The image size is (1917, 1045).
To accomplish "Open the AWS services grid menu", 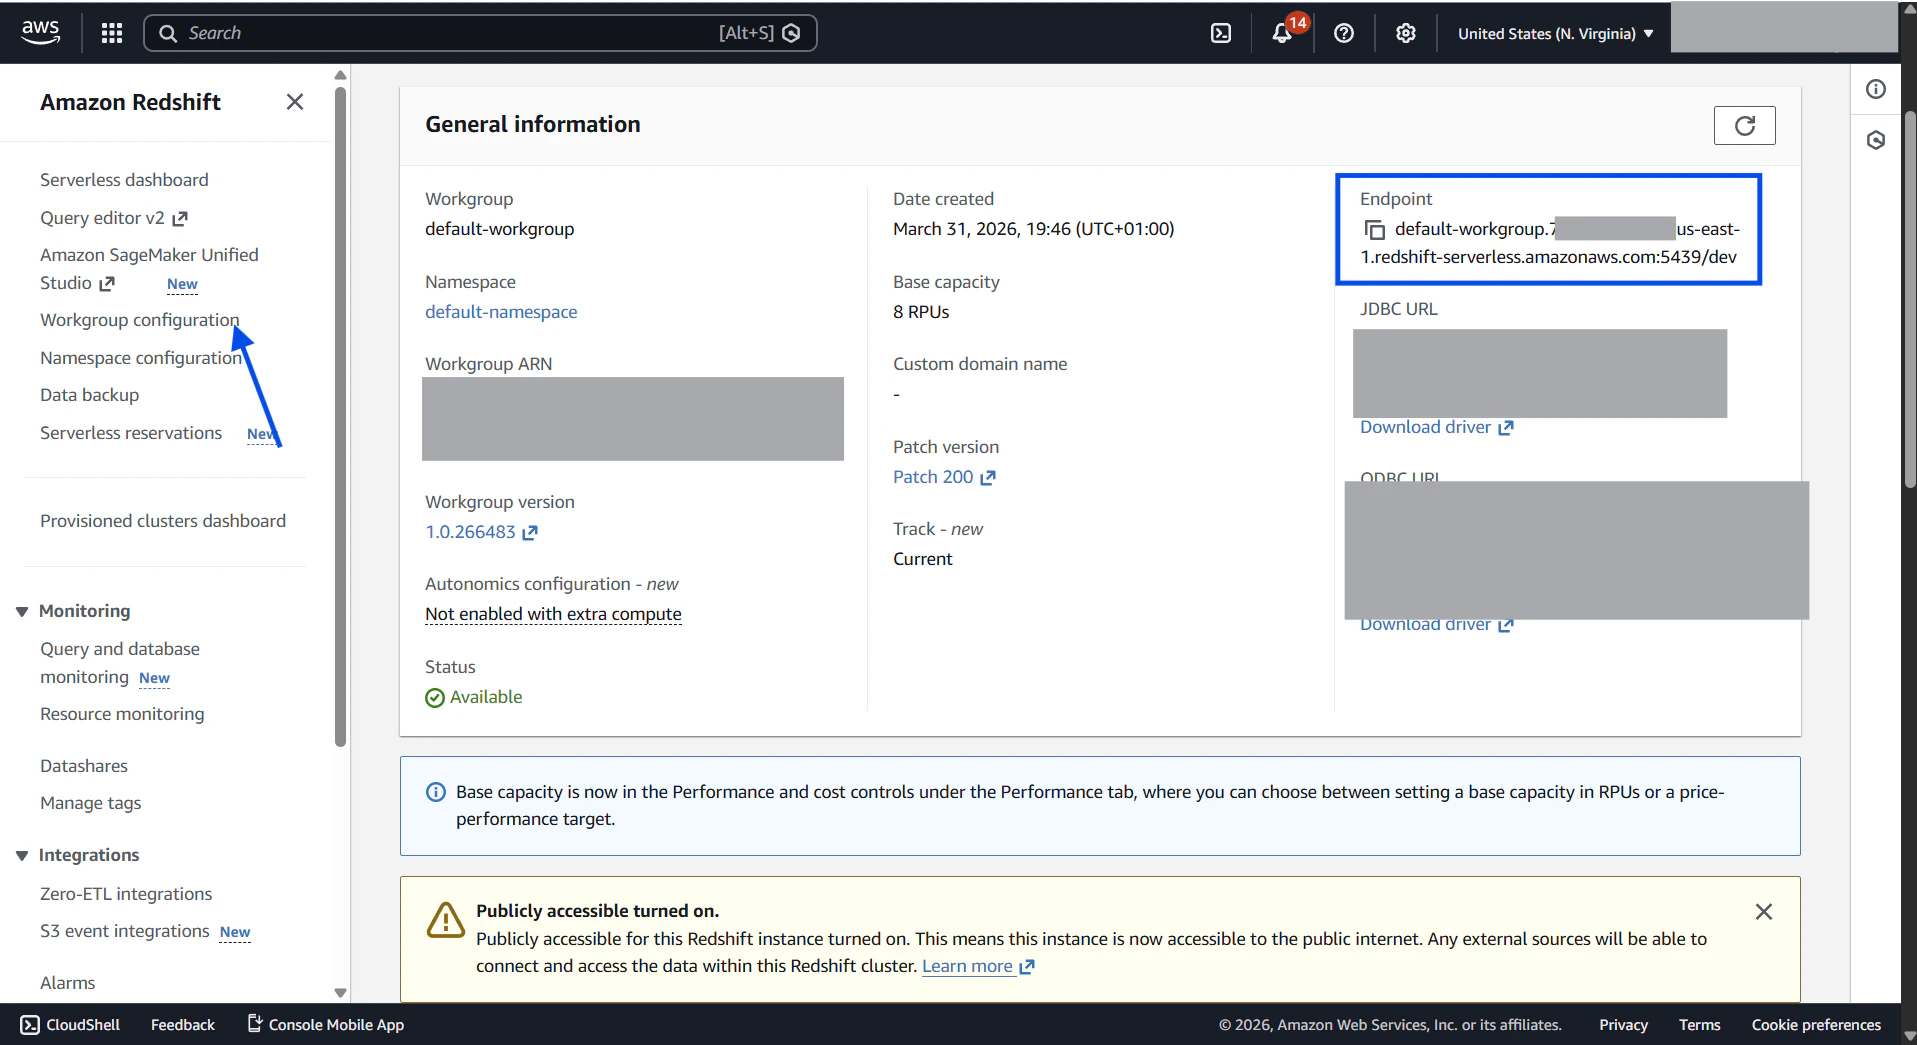I will pyautogui.click(x=112, y=33).
